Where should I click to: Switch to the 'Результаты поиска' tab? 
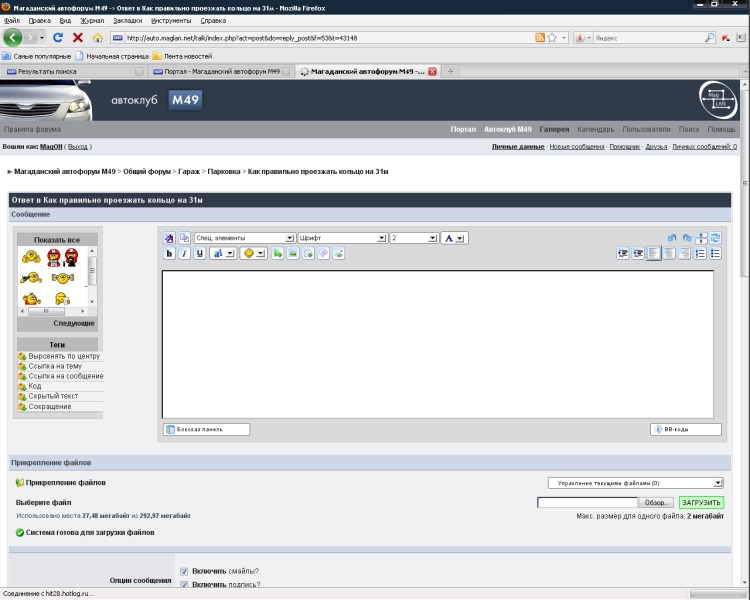point(70,72)
